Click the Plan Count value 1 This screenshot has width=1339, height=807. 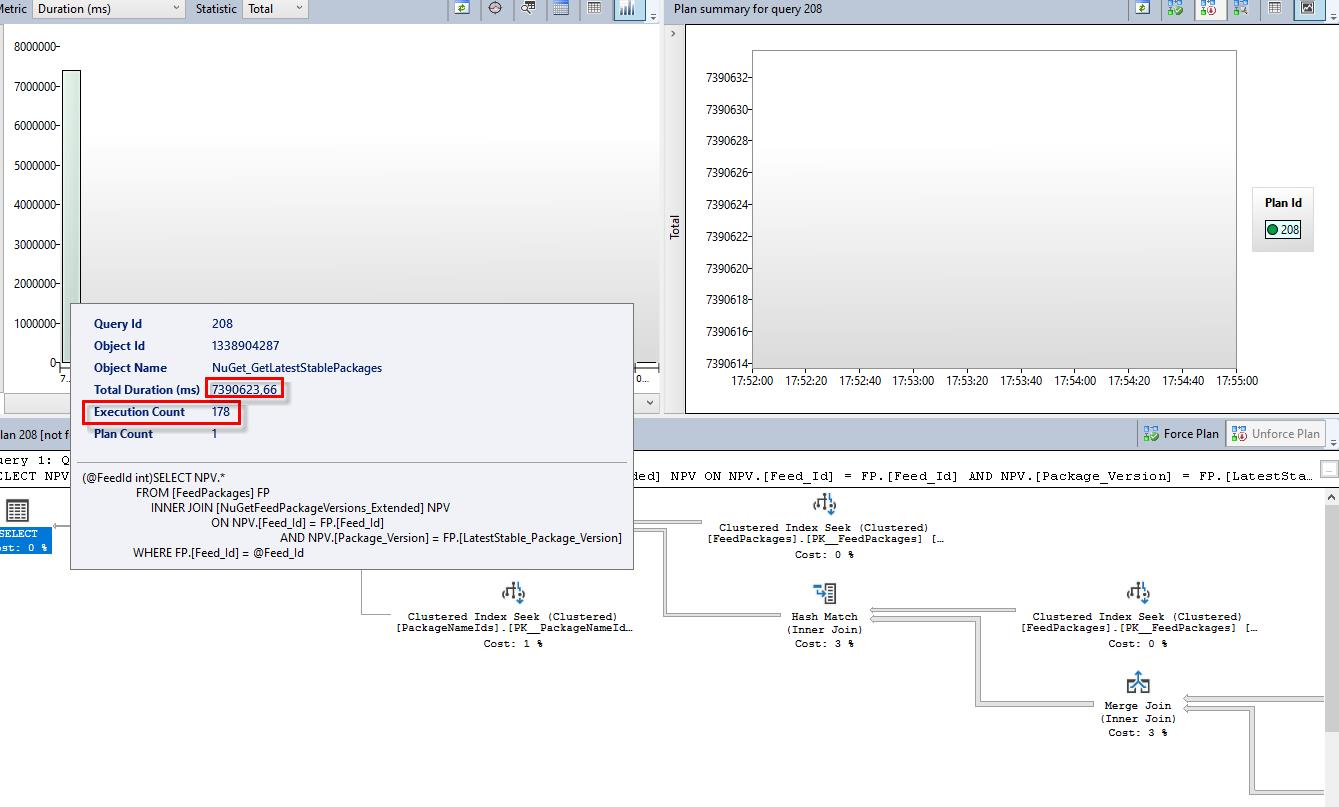point(214,434)
